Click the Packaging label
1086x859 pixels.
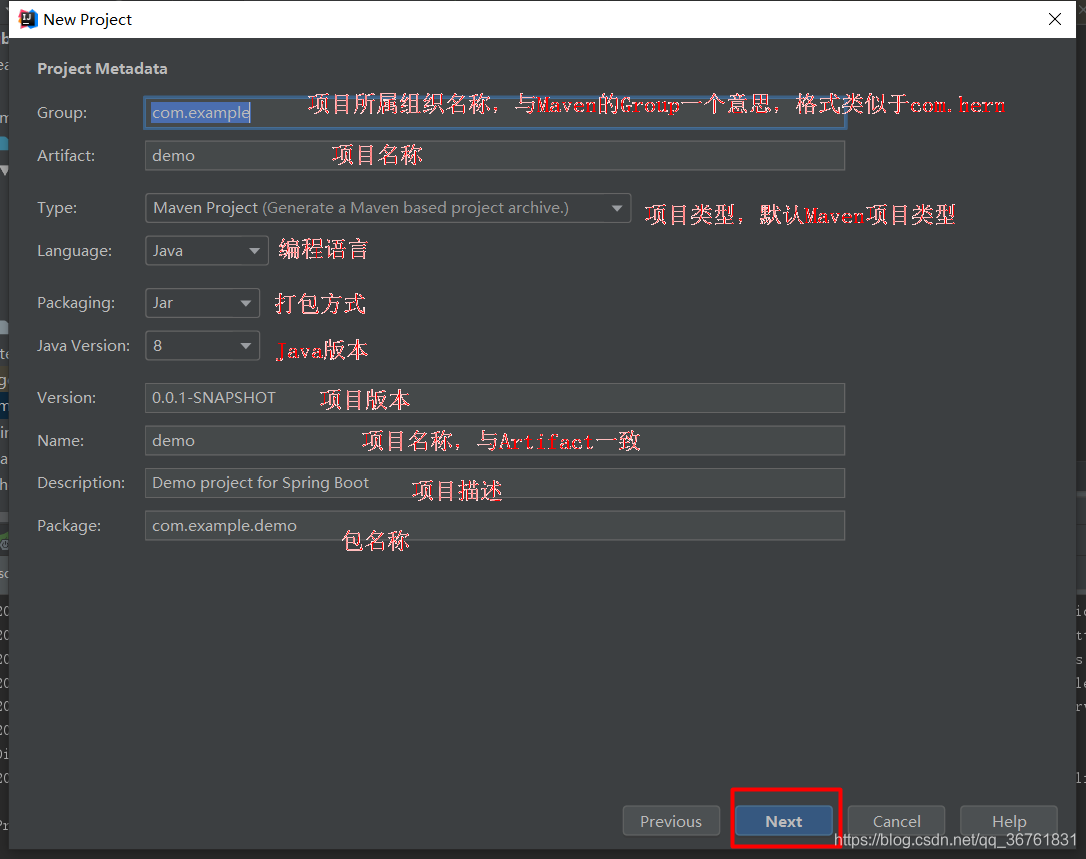pyautogui.click(x=76, y=303)
